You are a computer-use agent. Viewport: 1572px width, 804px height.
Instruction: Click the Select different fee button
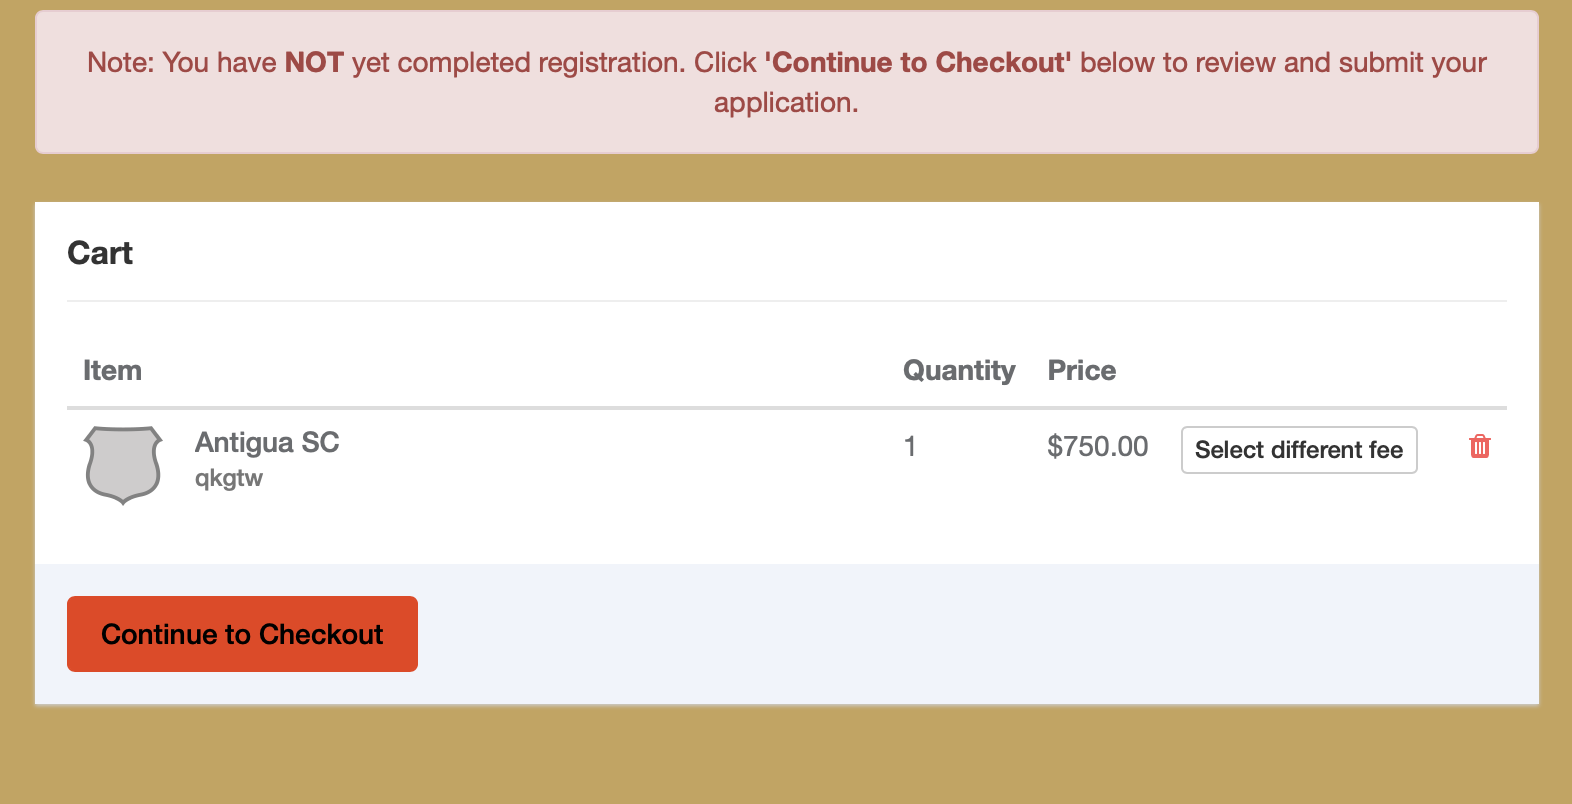tap(1299, 450)
